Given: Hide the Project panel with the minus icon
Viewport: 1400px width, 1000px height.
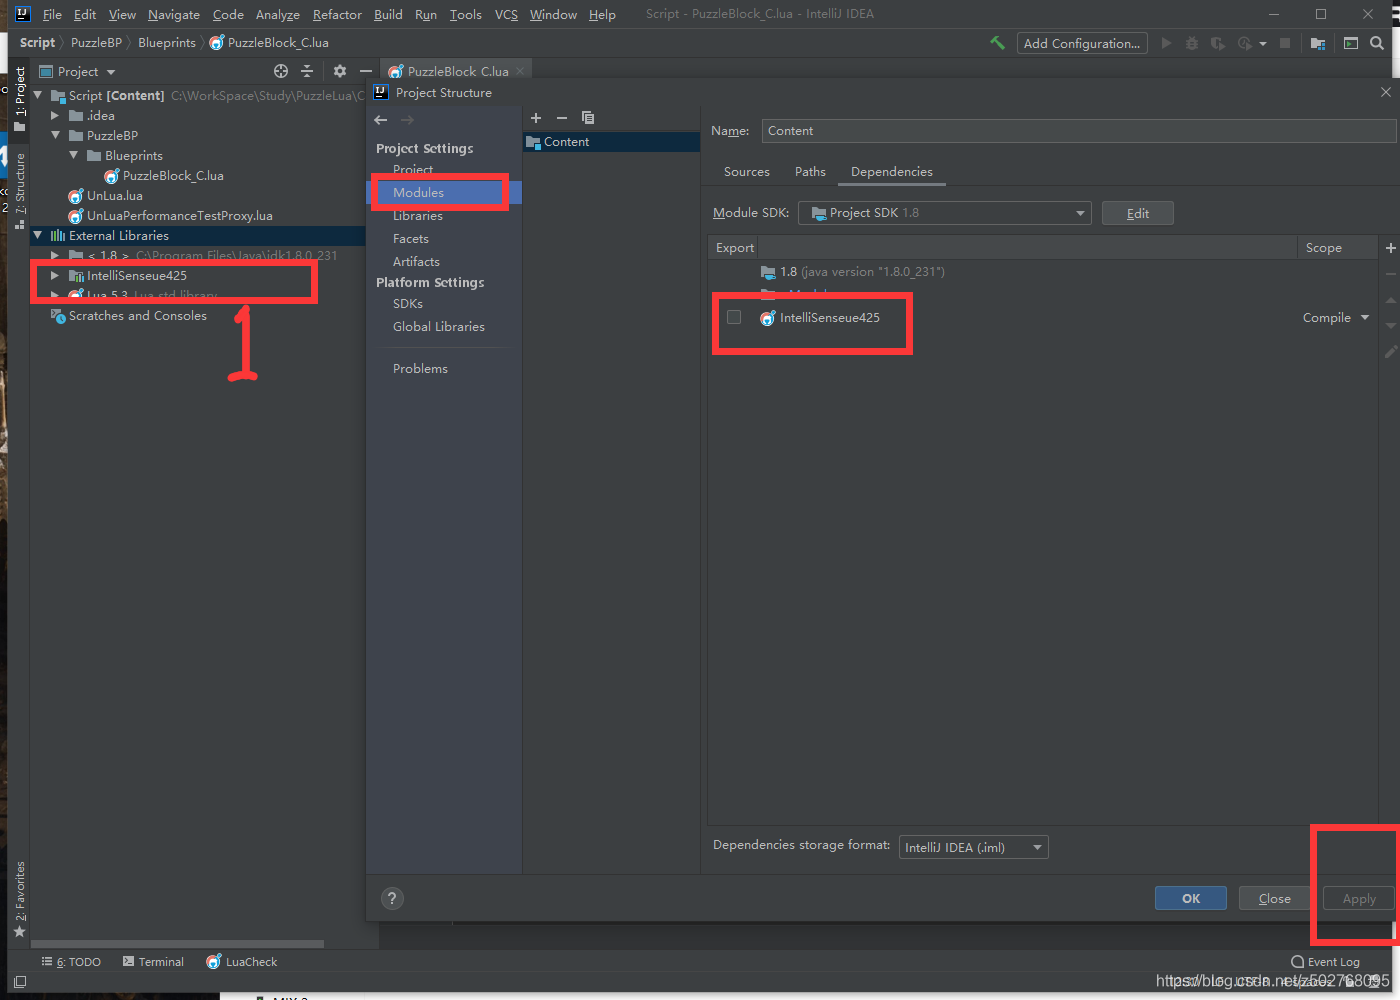Looking at the screenshot, I should 366,71.
